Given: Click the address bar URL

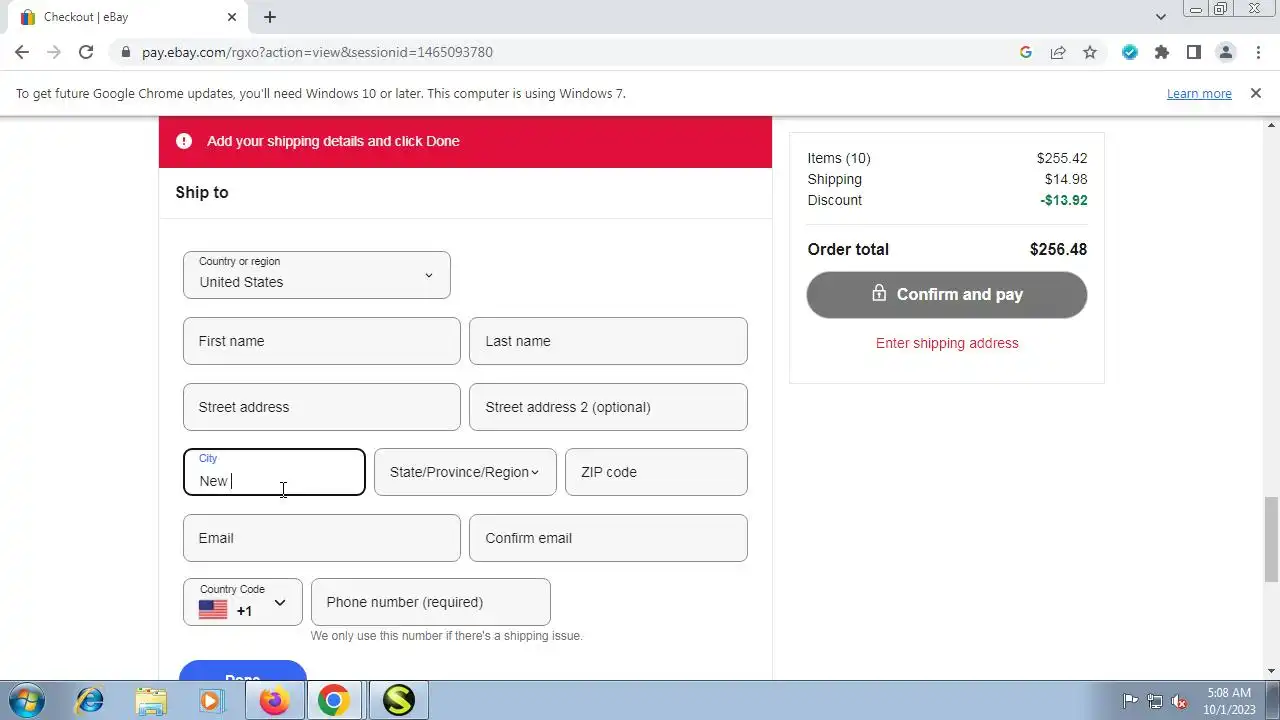Looking at the screenshot, I should (x=317, y=52).
